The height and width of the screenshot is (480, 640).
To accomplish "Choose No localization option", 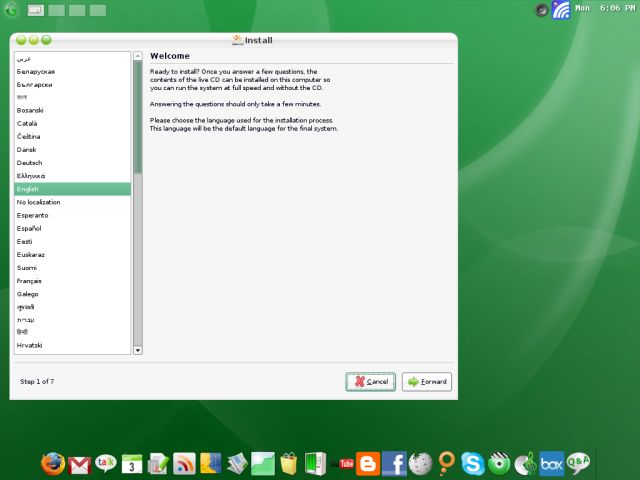I will (x=73, y=202).
